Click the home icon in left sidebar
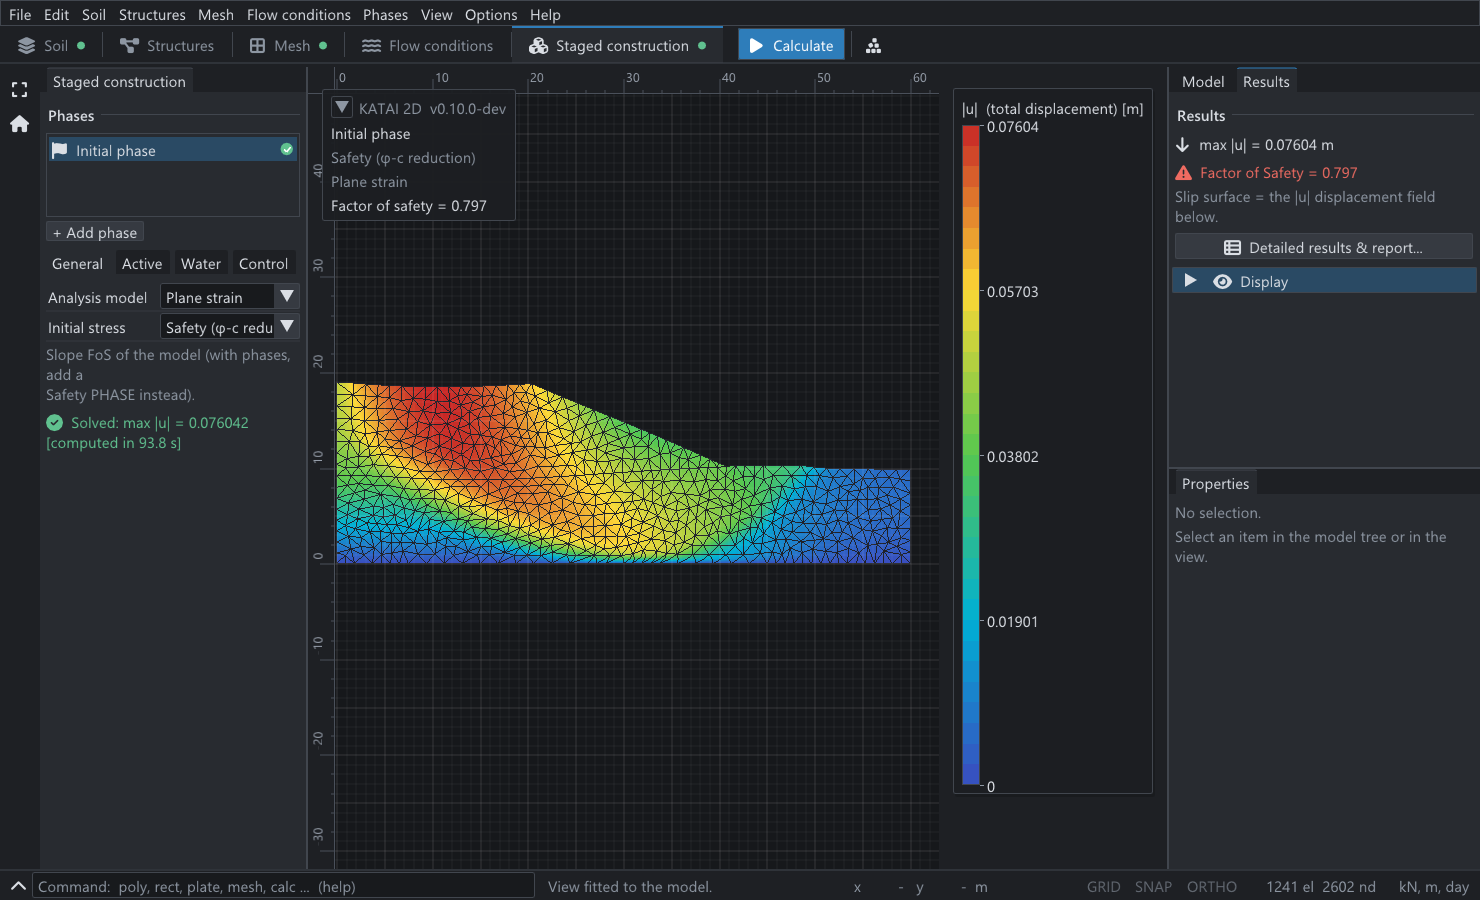 [19, 124]
